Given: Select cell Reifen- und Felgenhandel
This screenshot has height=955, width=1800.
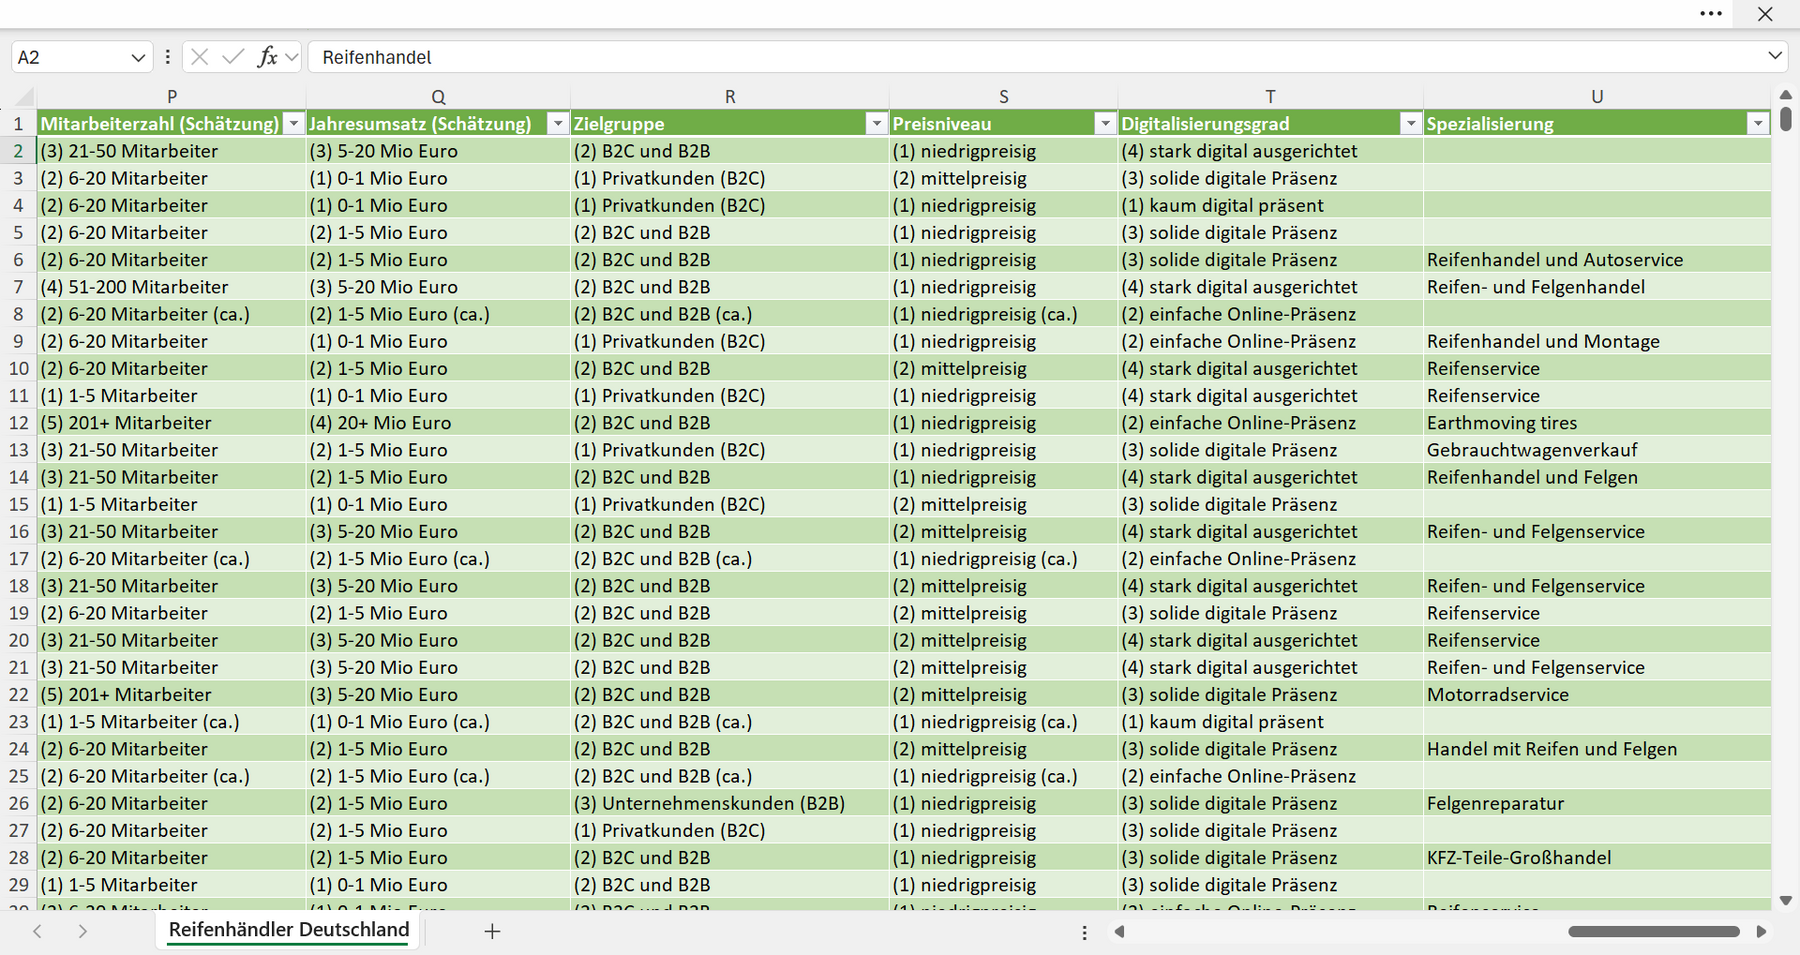Looking at the screenshot, I should [x=1597, y=287].
